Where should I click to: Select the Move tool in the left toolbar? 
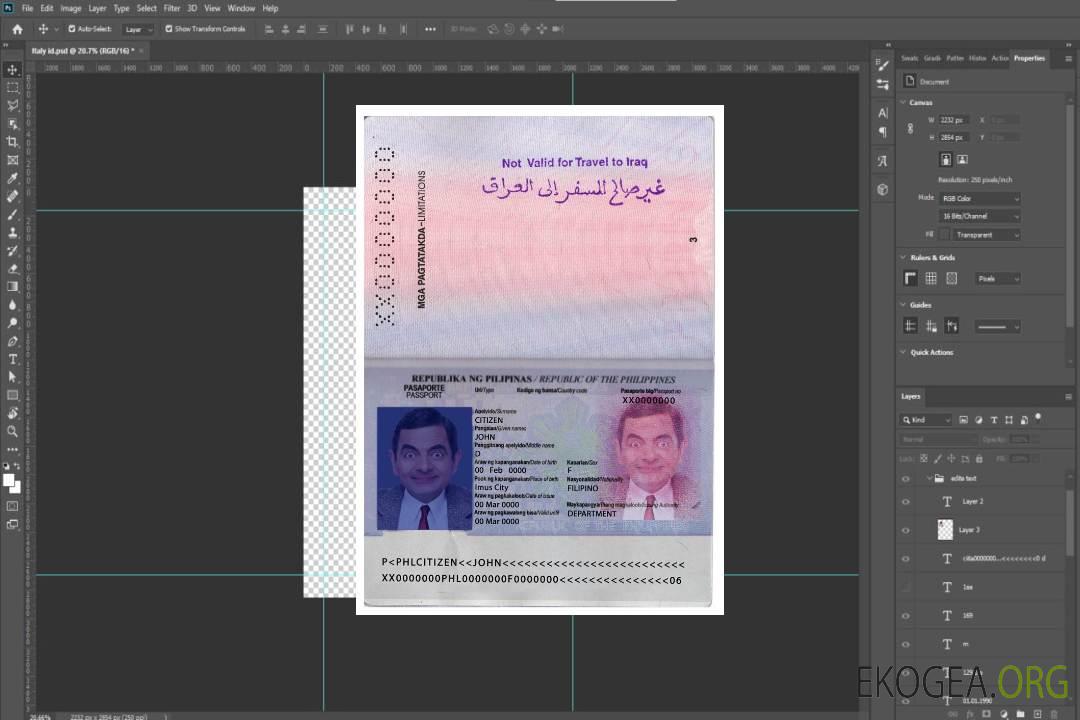click(12, 70)
